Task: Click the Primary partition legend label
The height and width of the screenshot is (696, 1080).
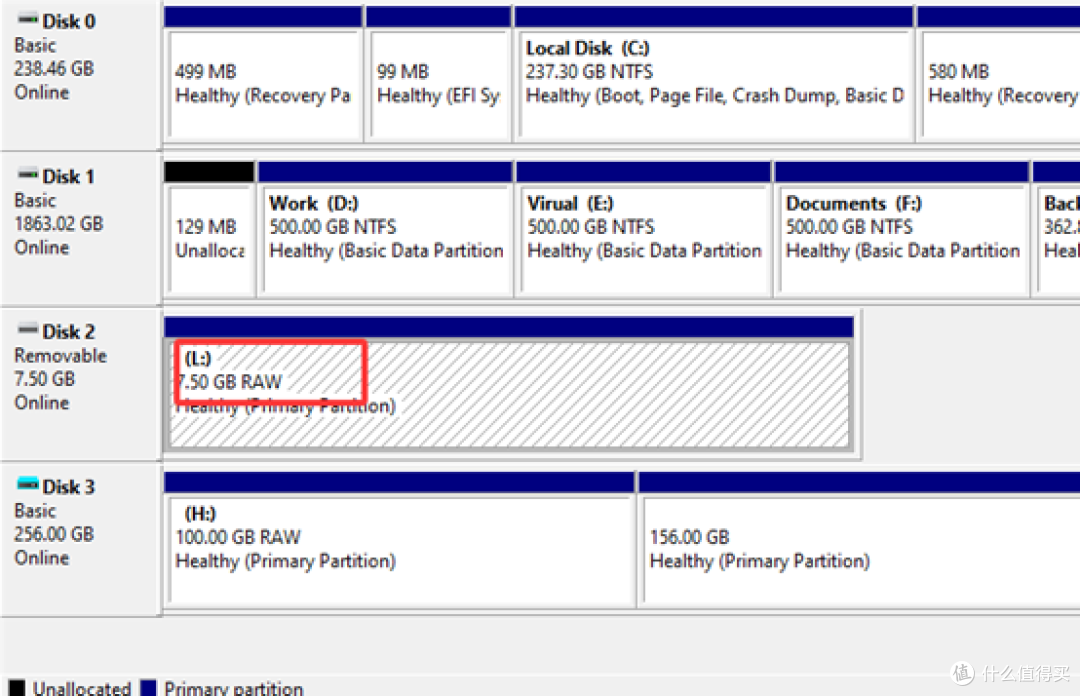Action: click(x=233, y=688)
